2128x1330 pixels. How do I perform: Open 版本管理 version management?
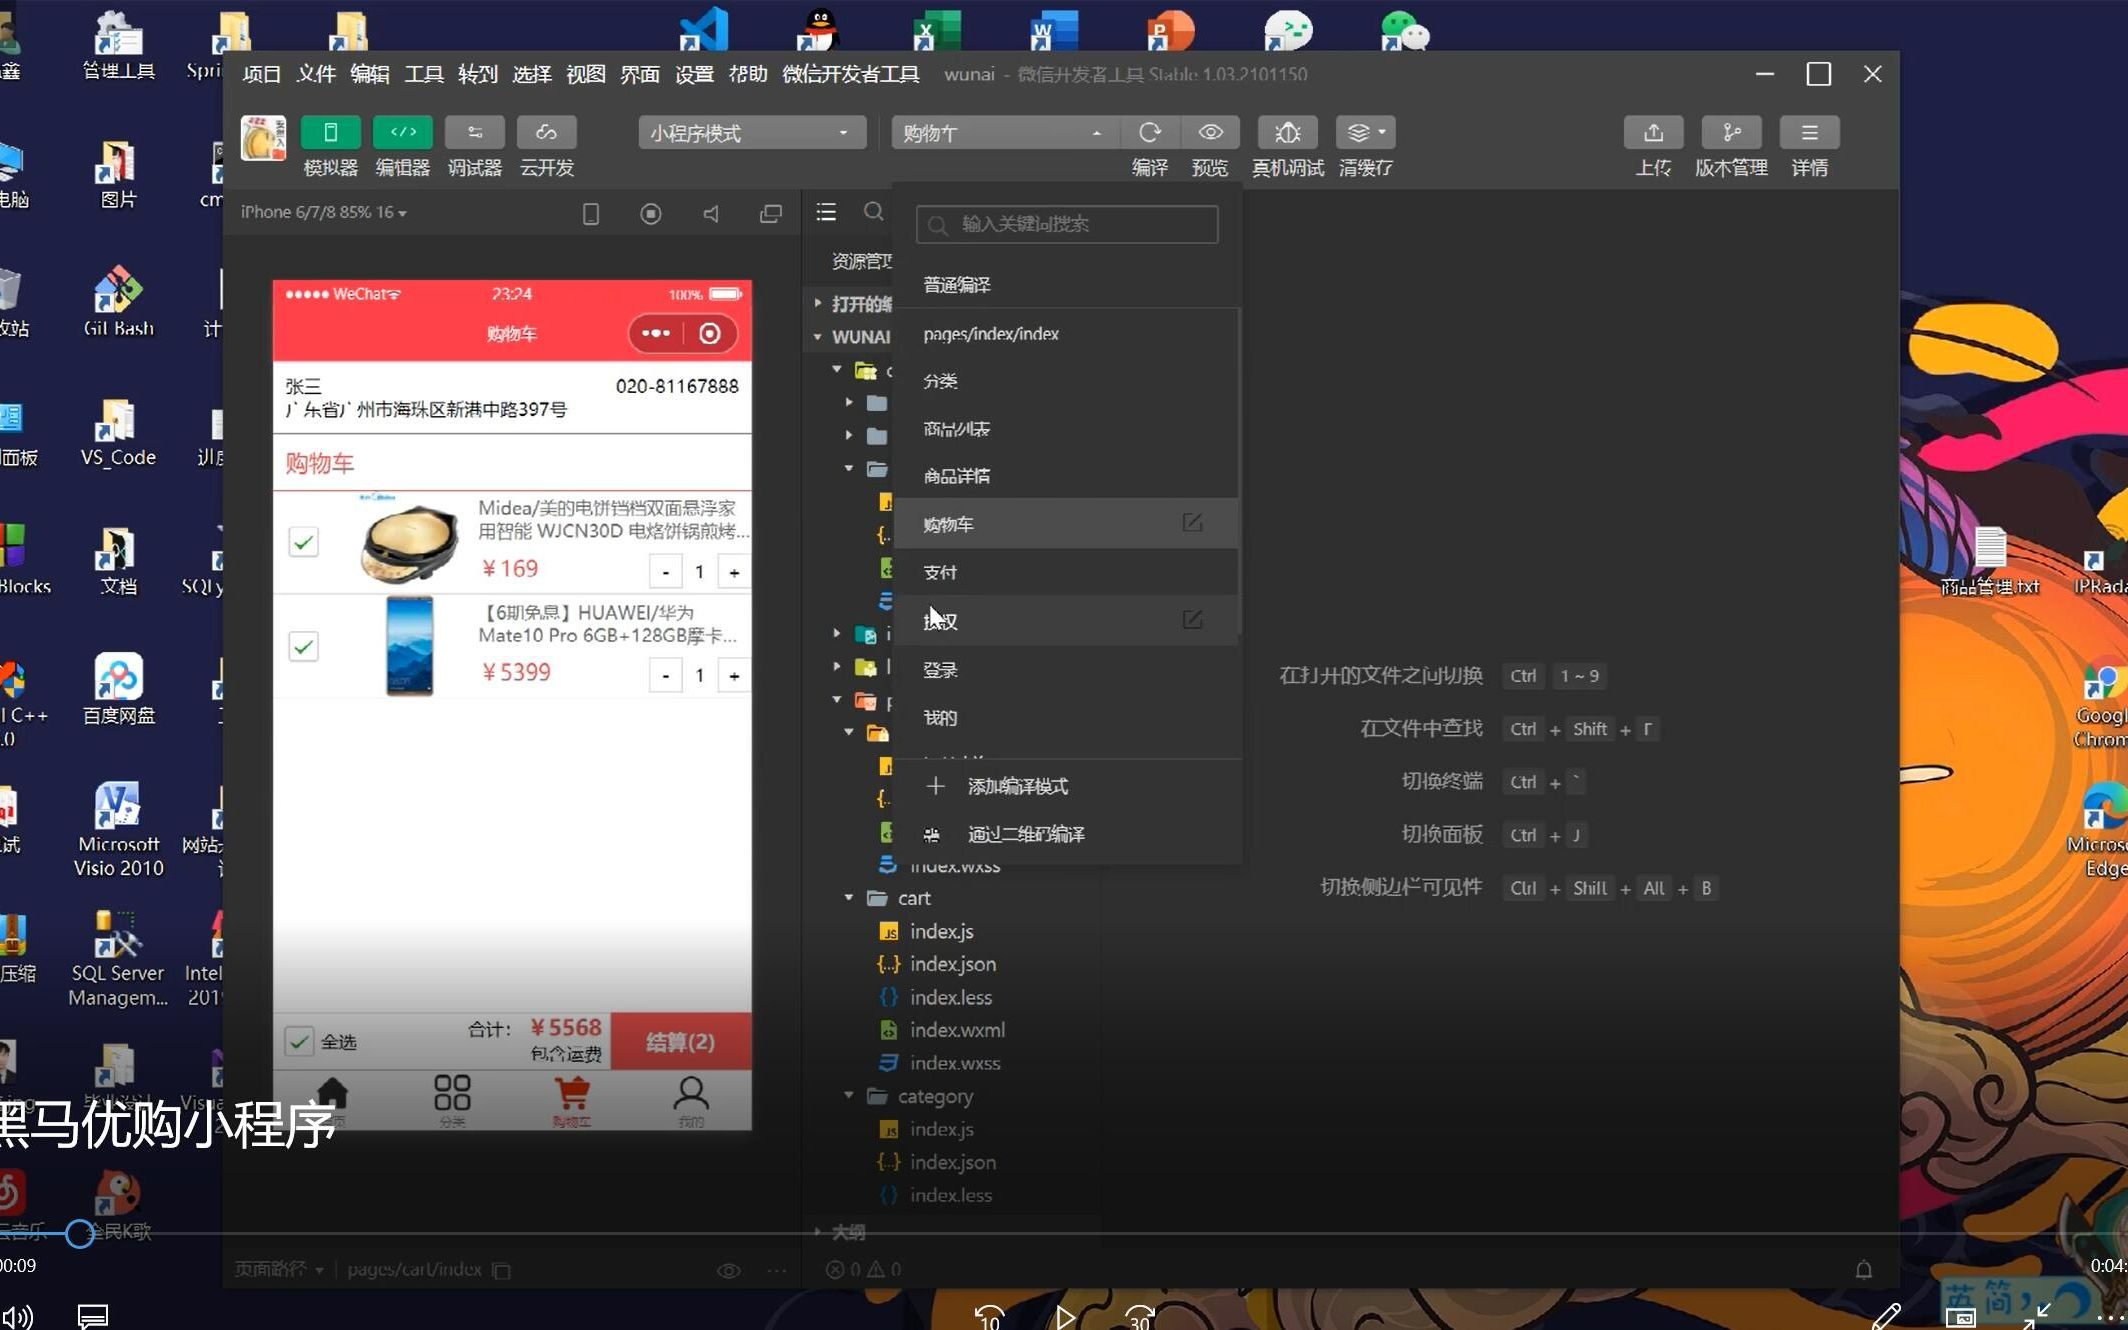[x=1731, y=131]
